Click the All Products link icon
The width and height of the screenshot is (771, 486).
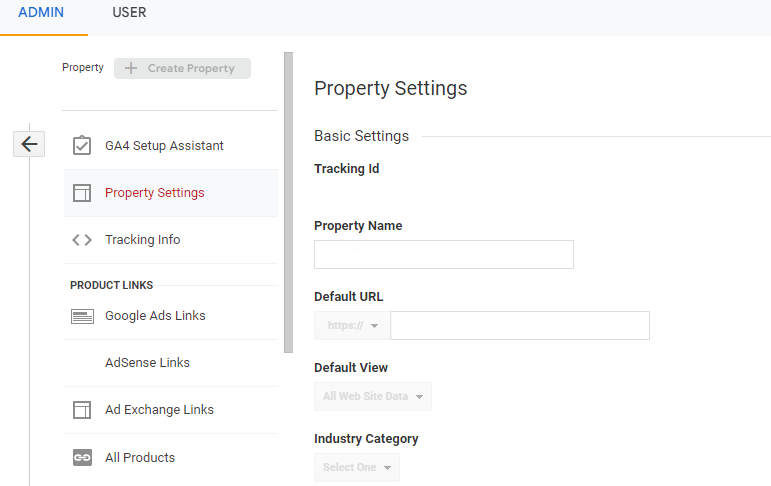pyautogui.click(x=82, y=458)
